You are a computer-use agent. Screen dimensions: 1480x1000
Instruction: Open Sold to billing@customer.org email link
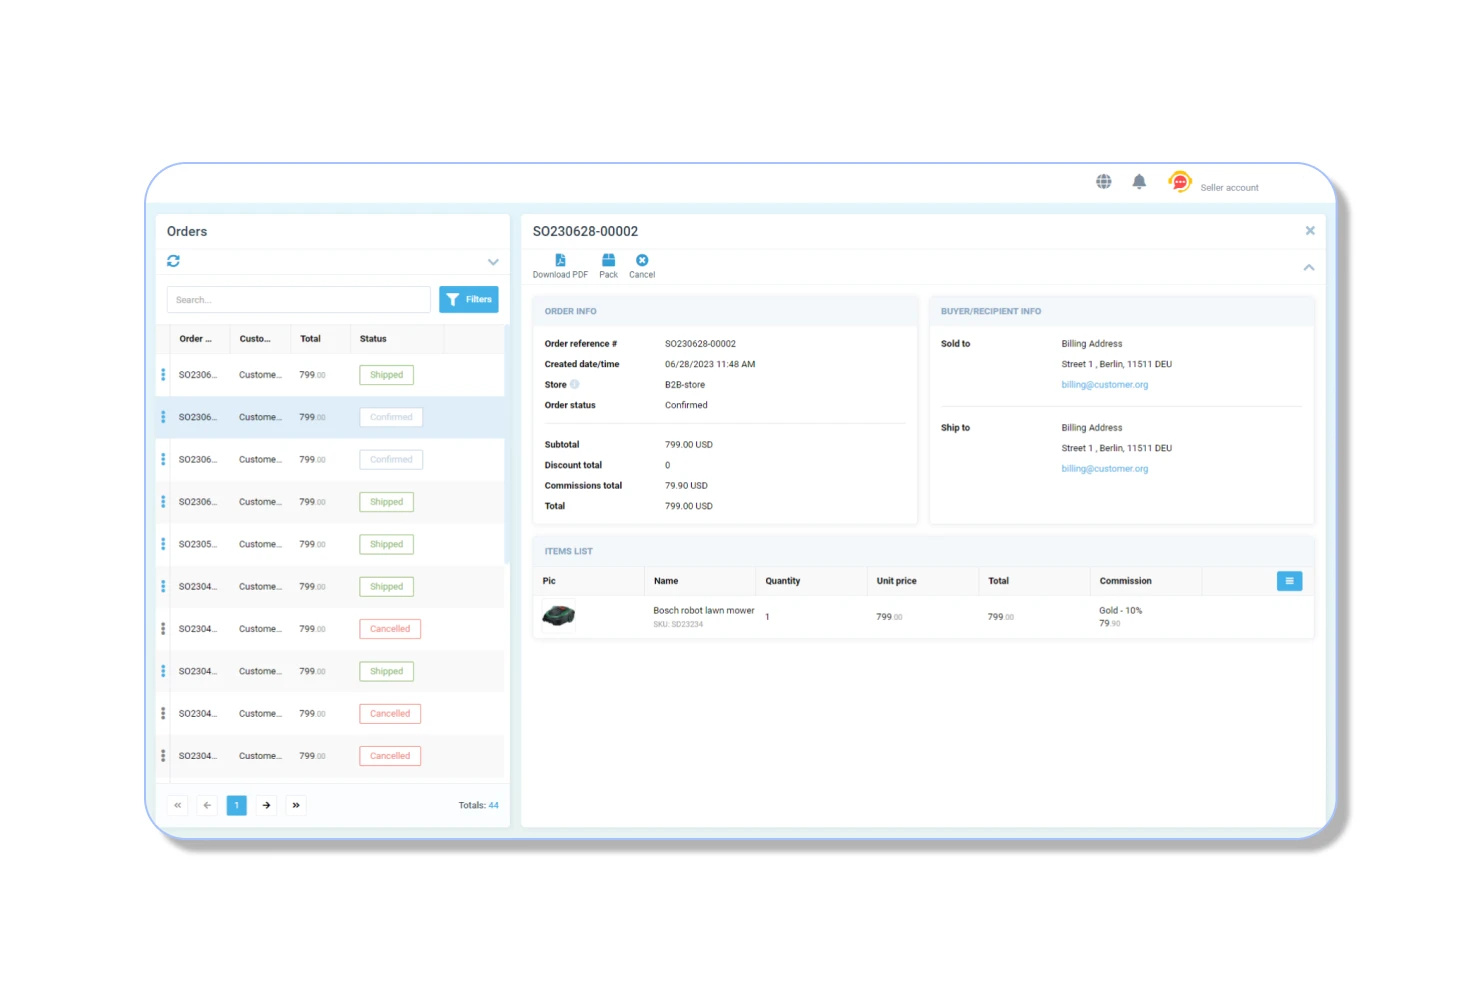[x=1104, y=385]
